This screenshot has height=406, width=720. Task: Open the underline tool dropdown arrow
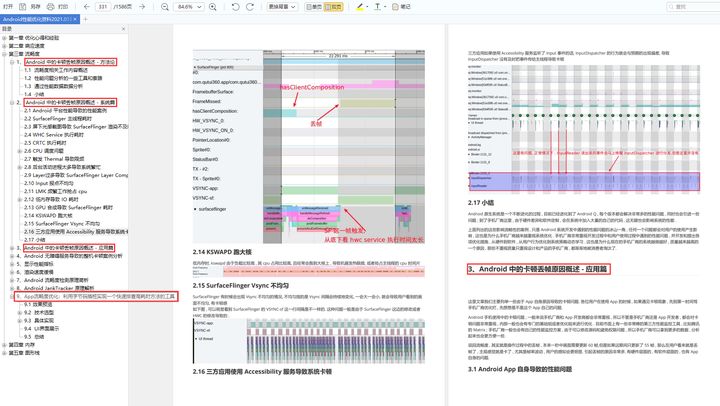point(385,7)
